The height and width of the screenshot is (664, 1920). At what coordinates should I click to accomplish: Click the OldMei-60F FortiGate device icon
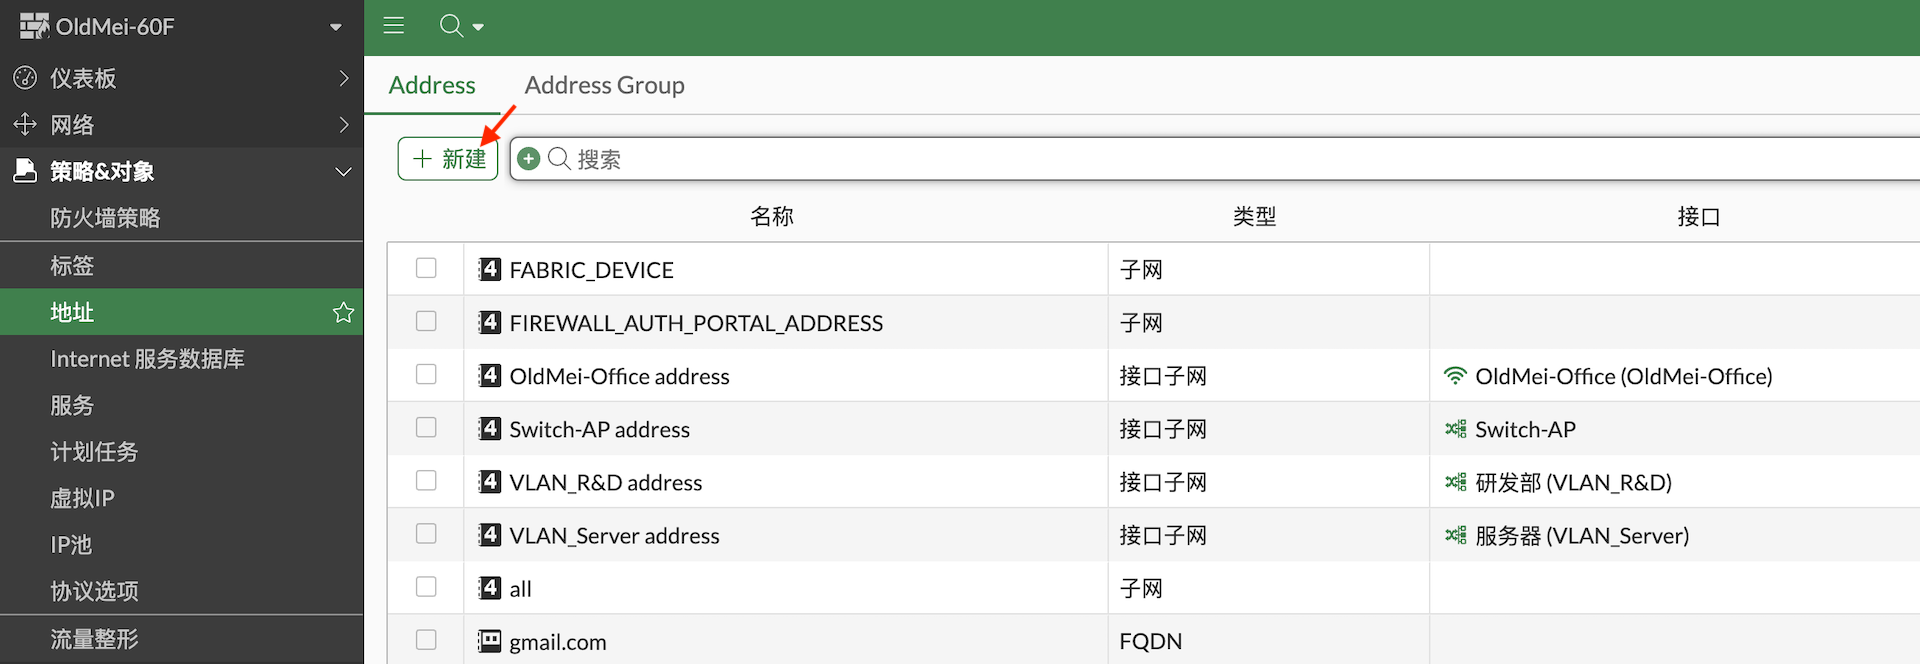click(x=34, y=26)
